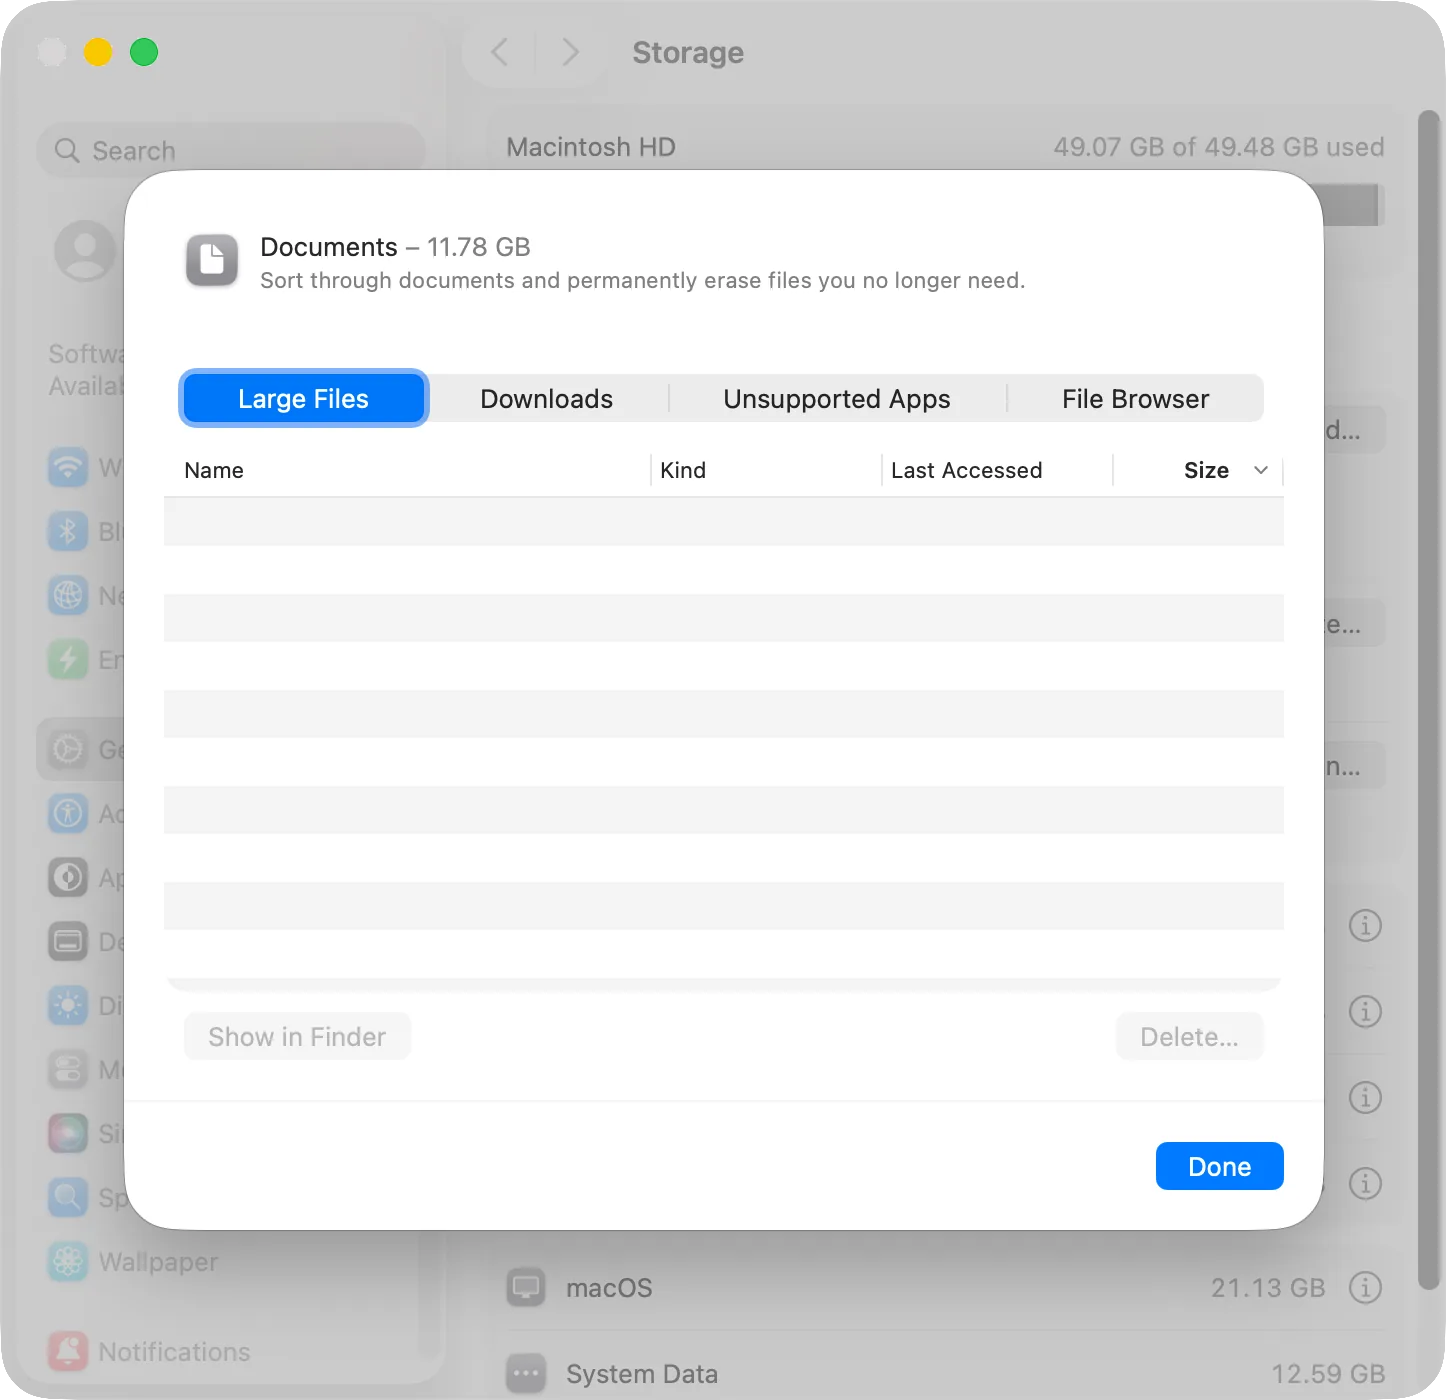This screenshot has width=1446, height=1400.
Task: Open the Wi-Fi icon in the sidebar
Action: (68, 467)
